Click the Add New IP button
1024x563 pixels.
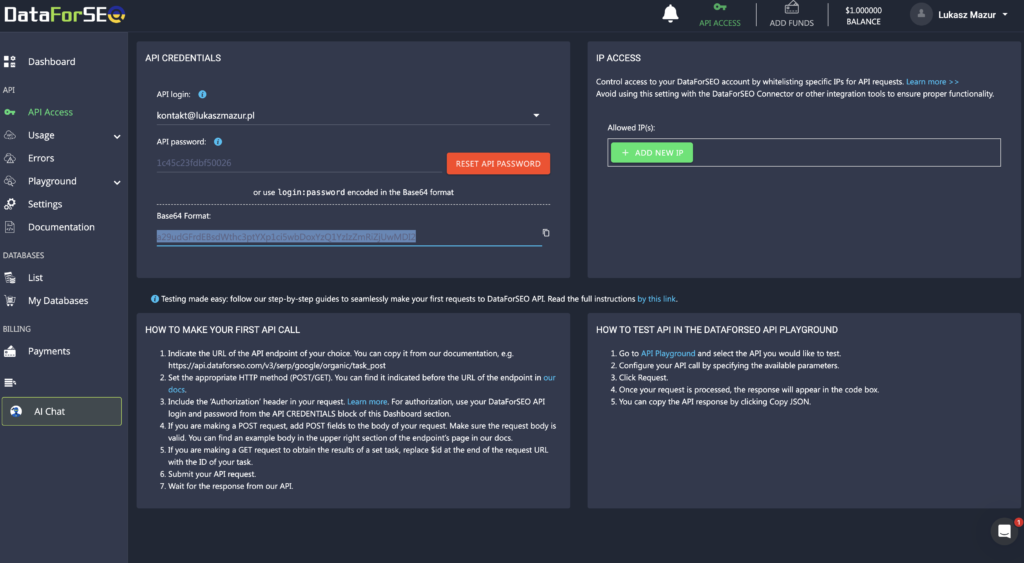click(652, 152)
